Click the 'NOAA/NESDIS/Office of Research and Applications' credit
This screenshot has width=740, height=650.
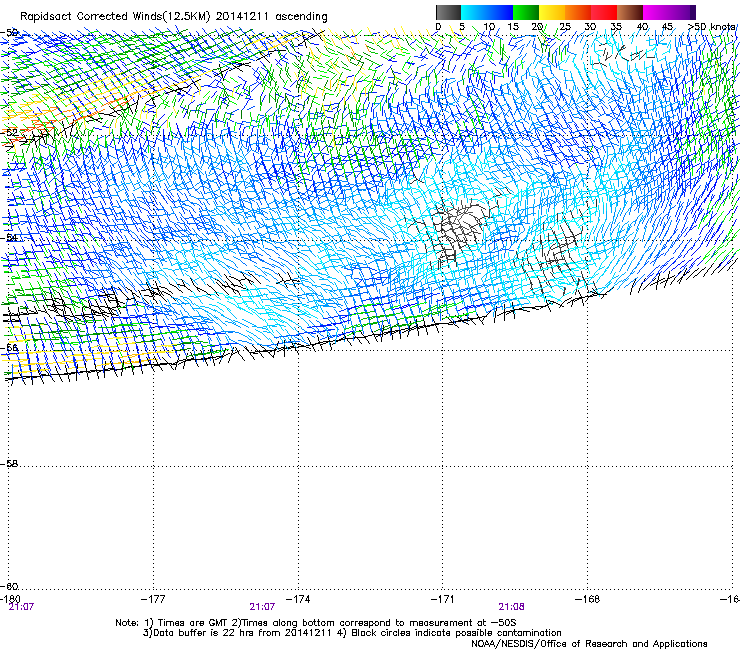point(589,644)
